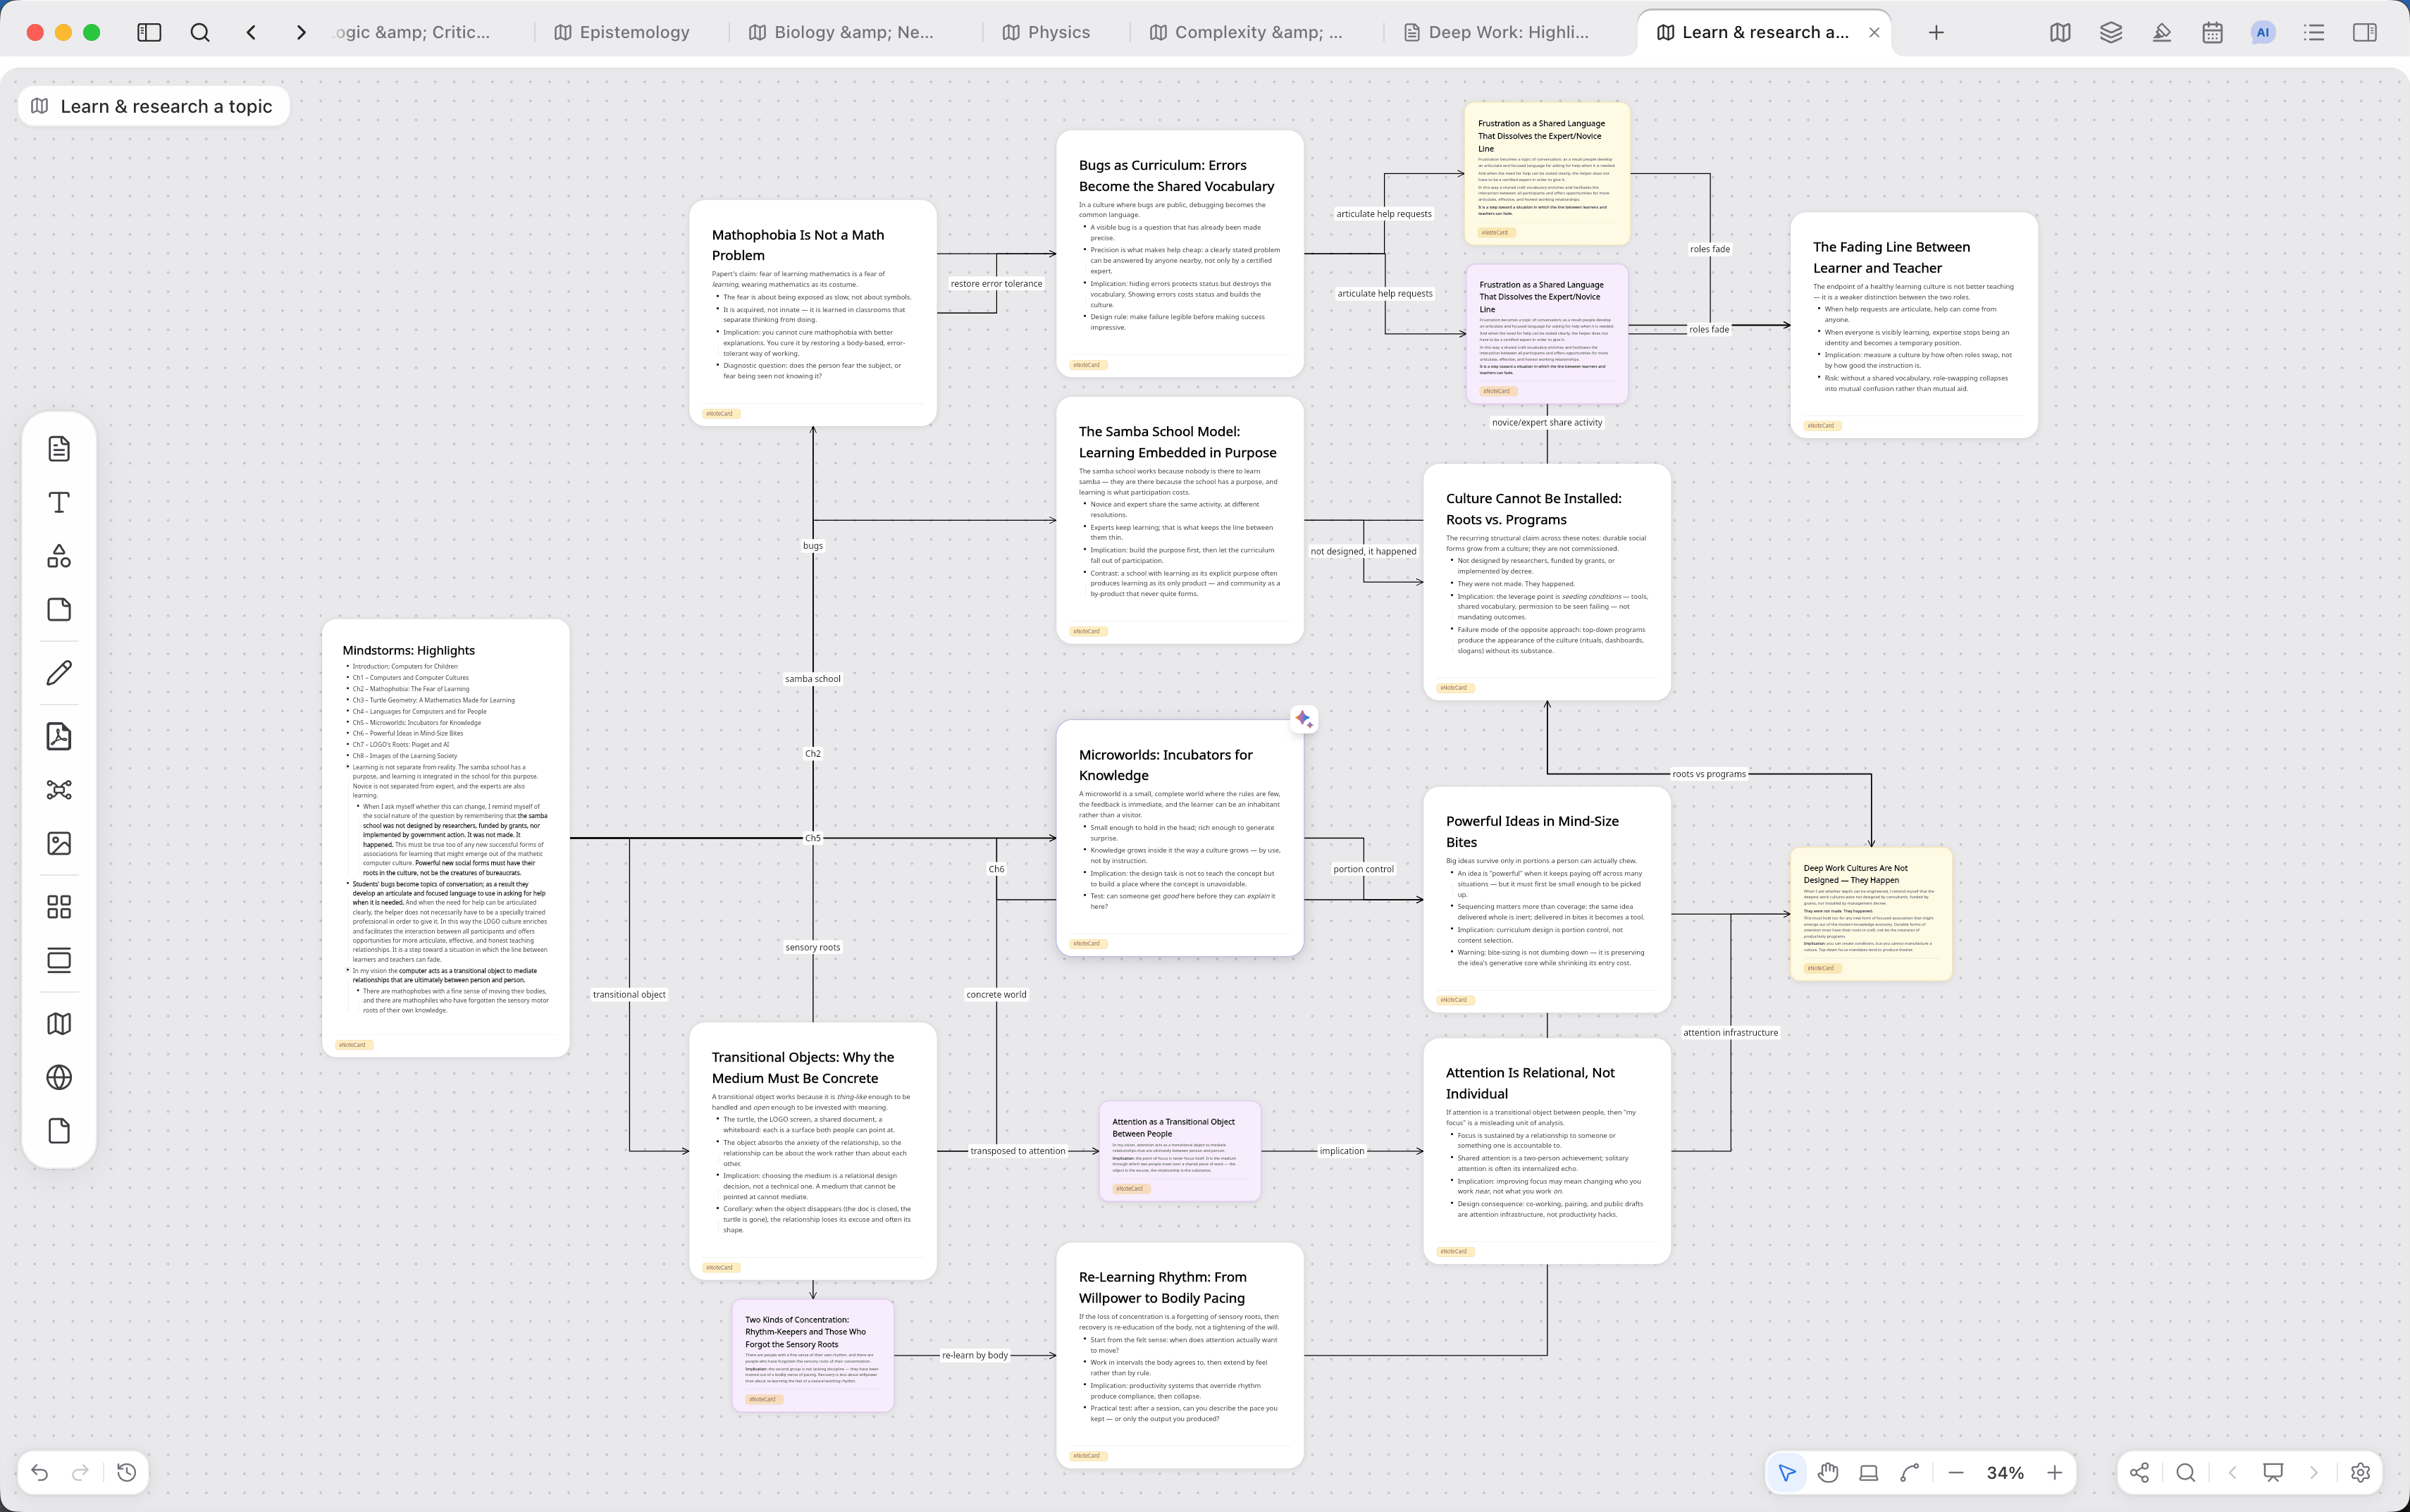The image size is (2410, 1512).
Task: Open the stacked layers icon in top bar
Action: tap(2111, 32)
